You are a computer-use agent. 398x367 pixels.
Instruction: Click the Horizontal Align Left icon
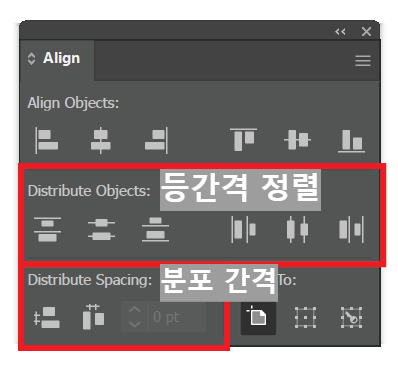tap(47, 140)
